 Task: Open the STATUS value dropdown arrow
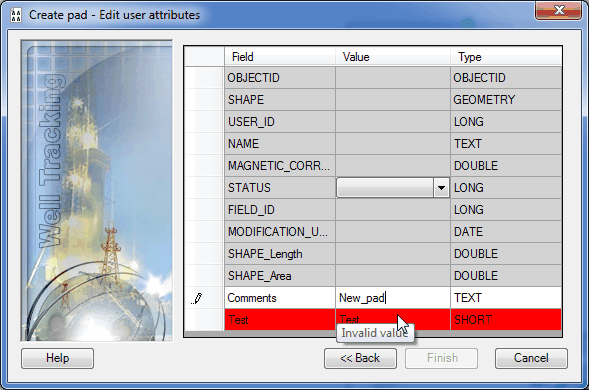pyautogui.click(x=441, y=187)
